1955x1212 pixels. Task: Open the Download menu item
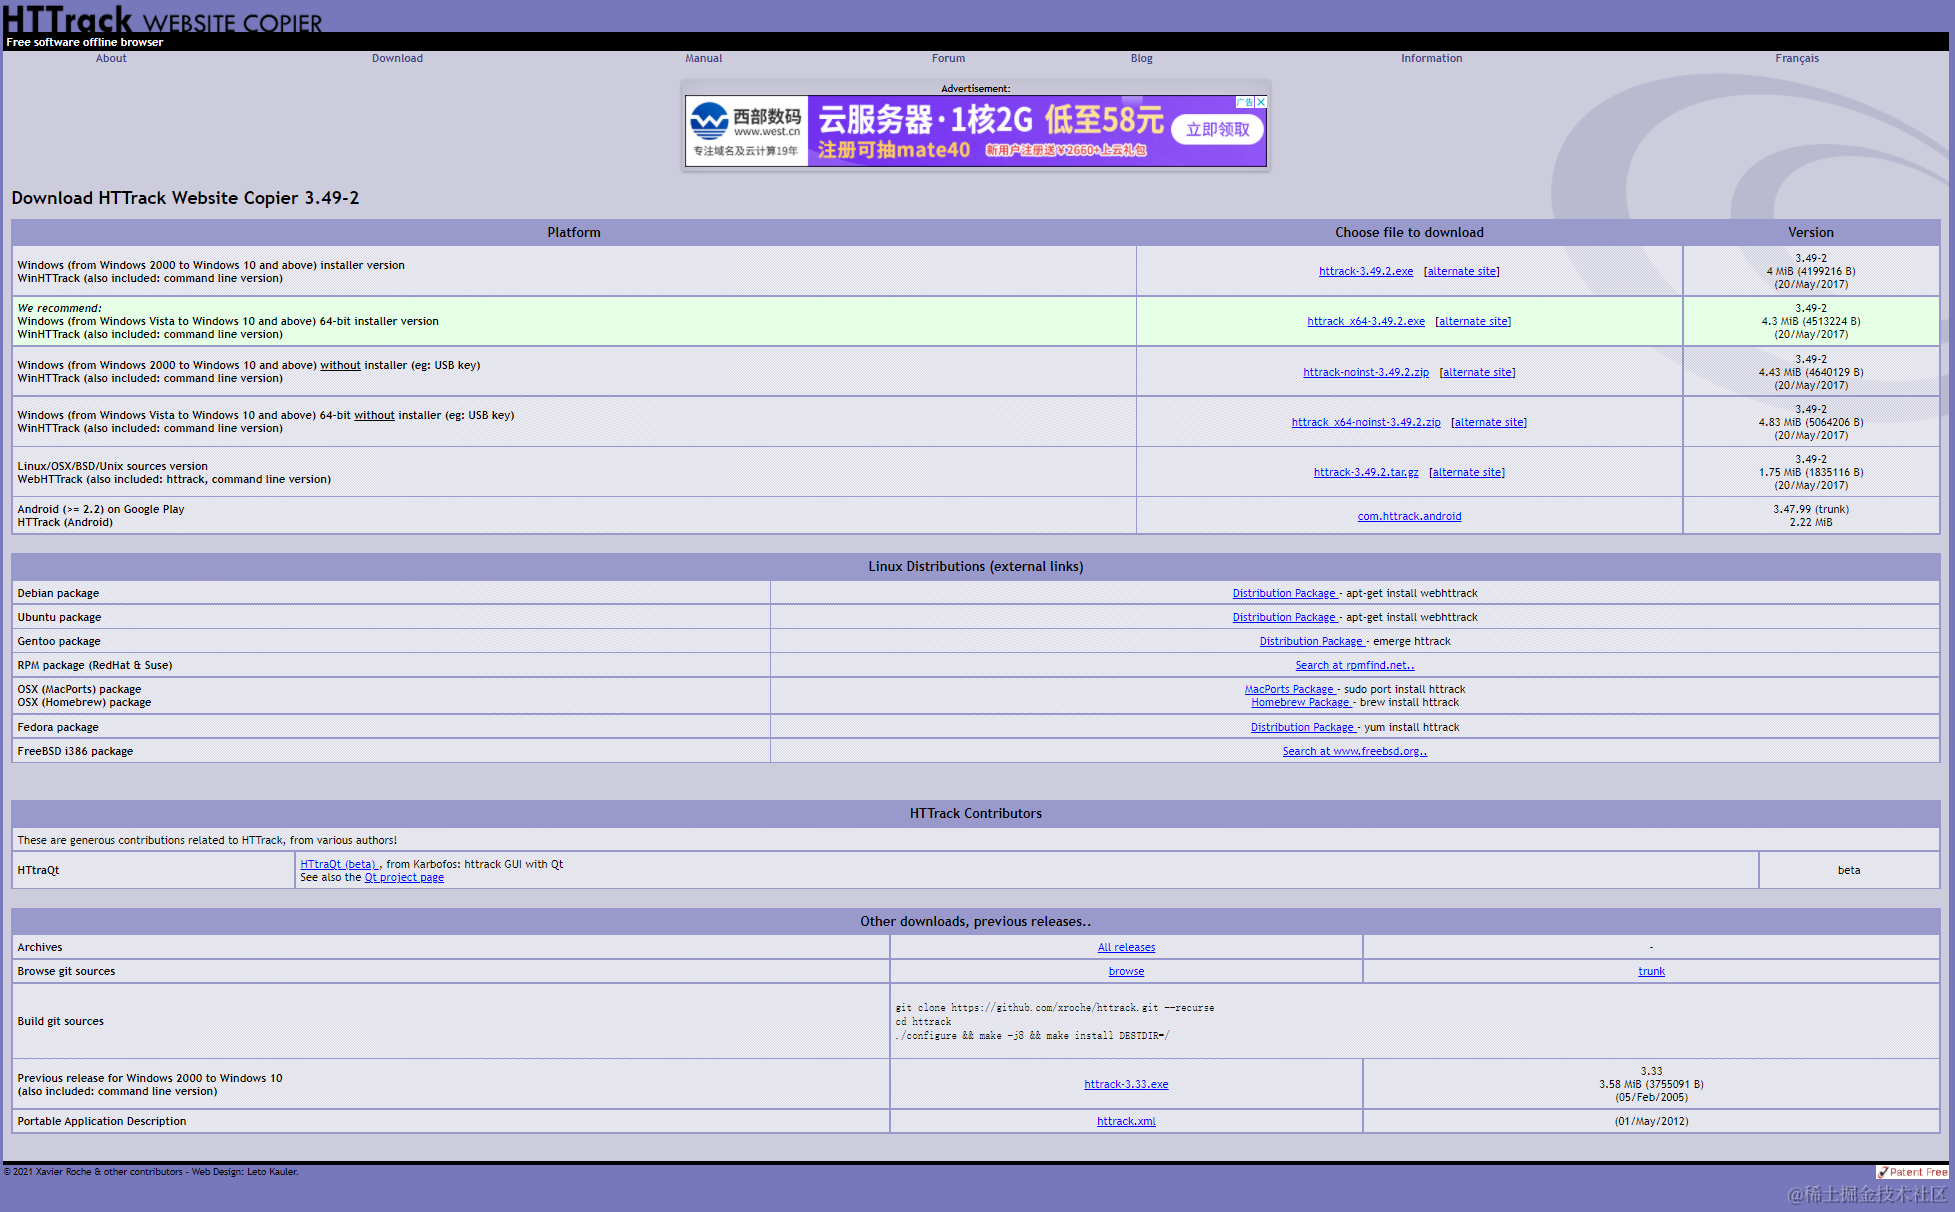click(397, 58)
